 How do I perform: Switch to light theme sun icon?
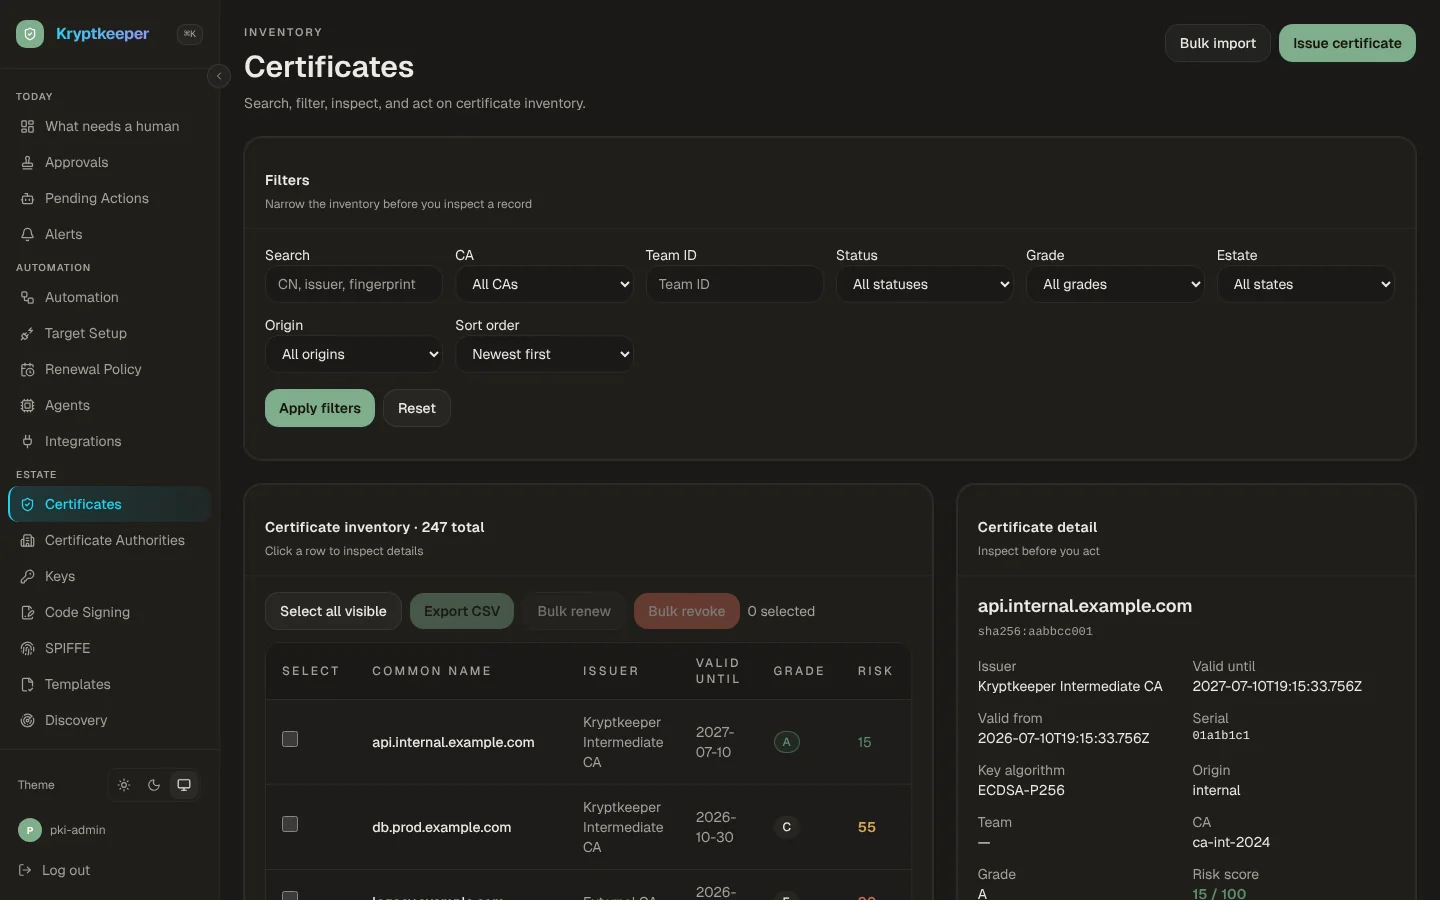point(124,785)
